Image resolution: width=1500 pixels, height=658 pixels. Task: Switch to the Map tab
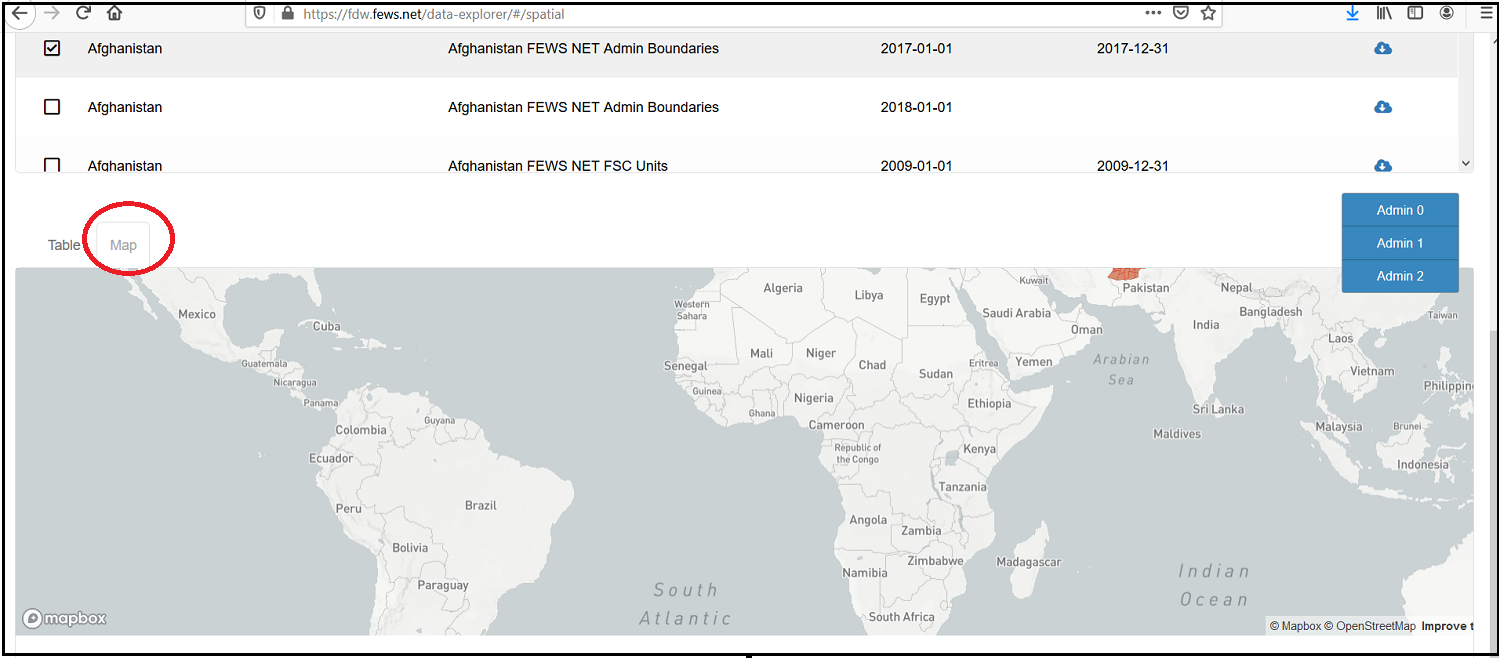point(123,245)
